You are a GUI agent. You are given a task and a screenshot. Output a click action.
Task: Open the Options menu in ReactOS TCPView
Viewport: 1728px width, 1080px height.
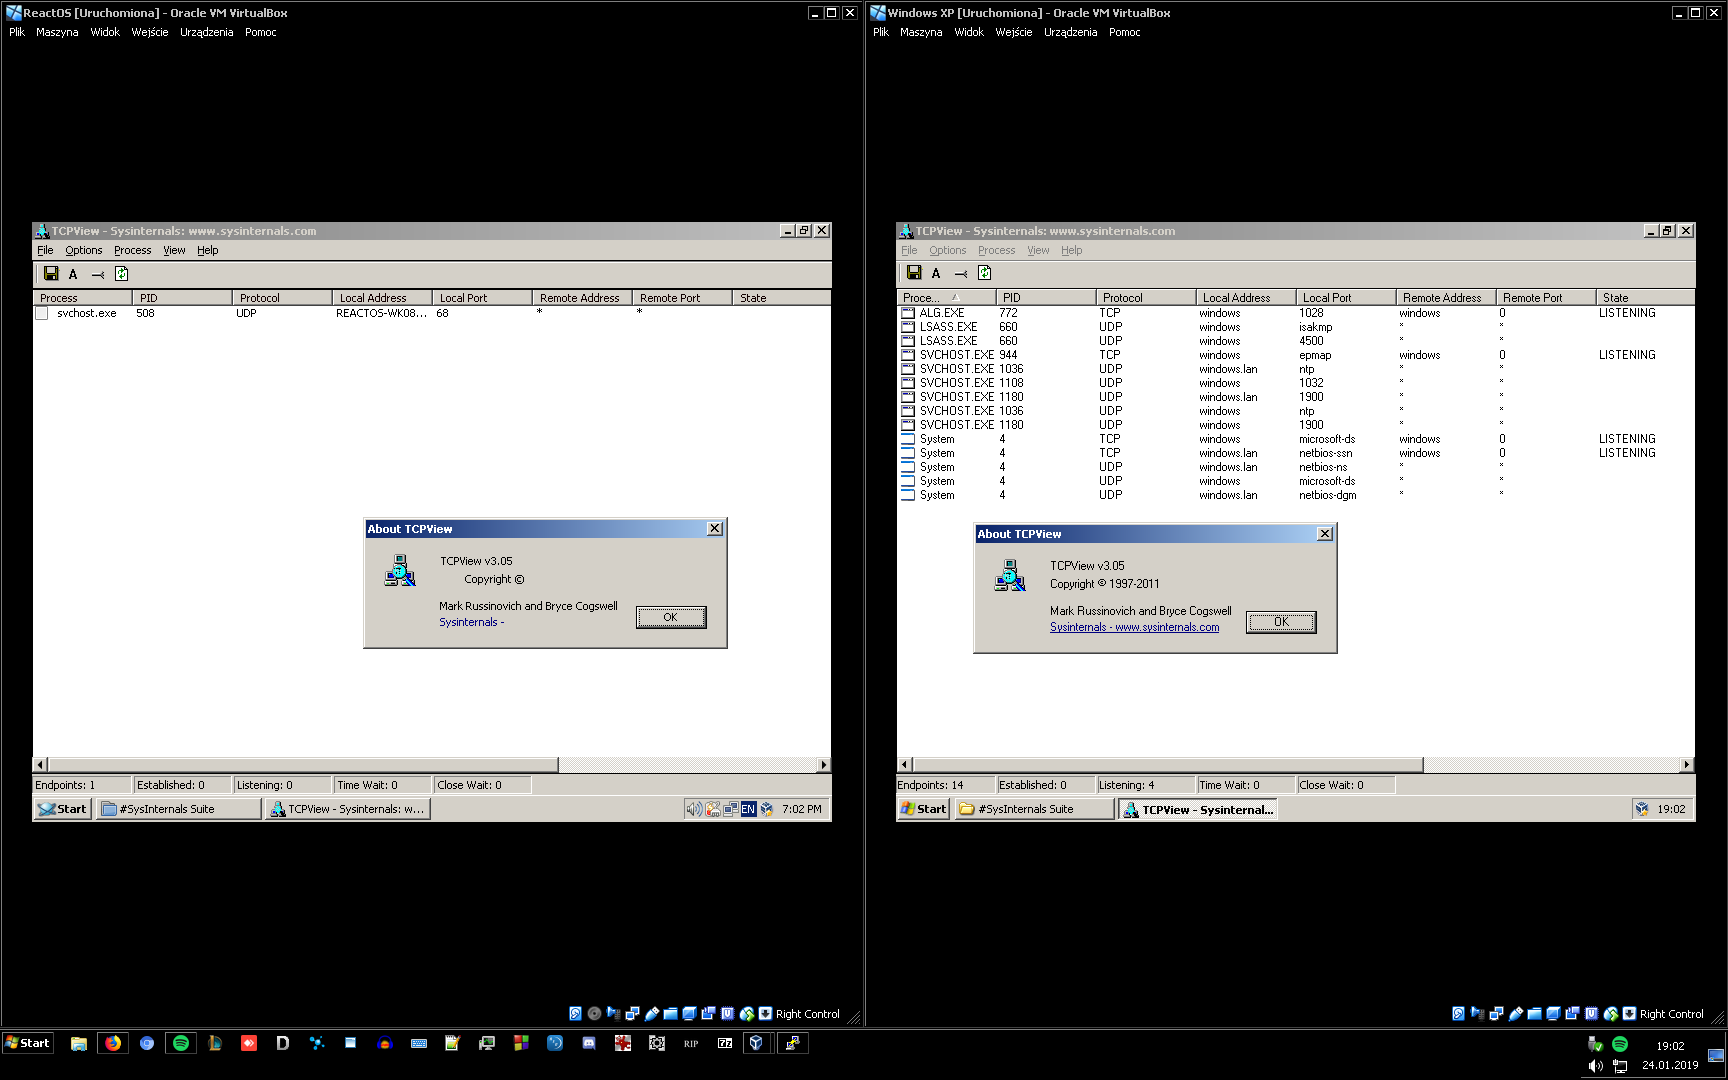click(84, 250)
